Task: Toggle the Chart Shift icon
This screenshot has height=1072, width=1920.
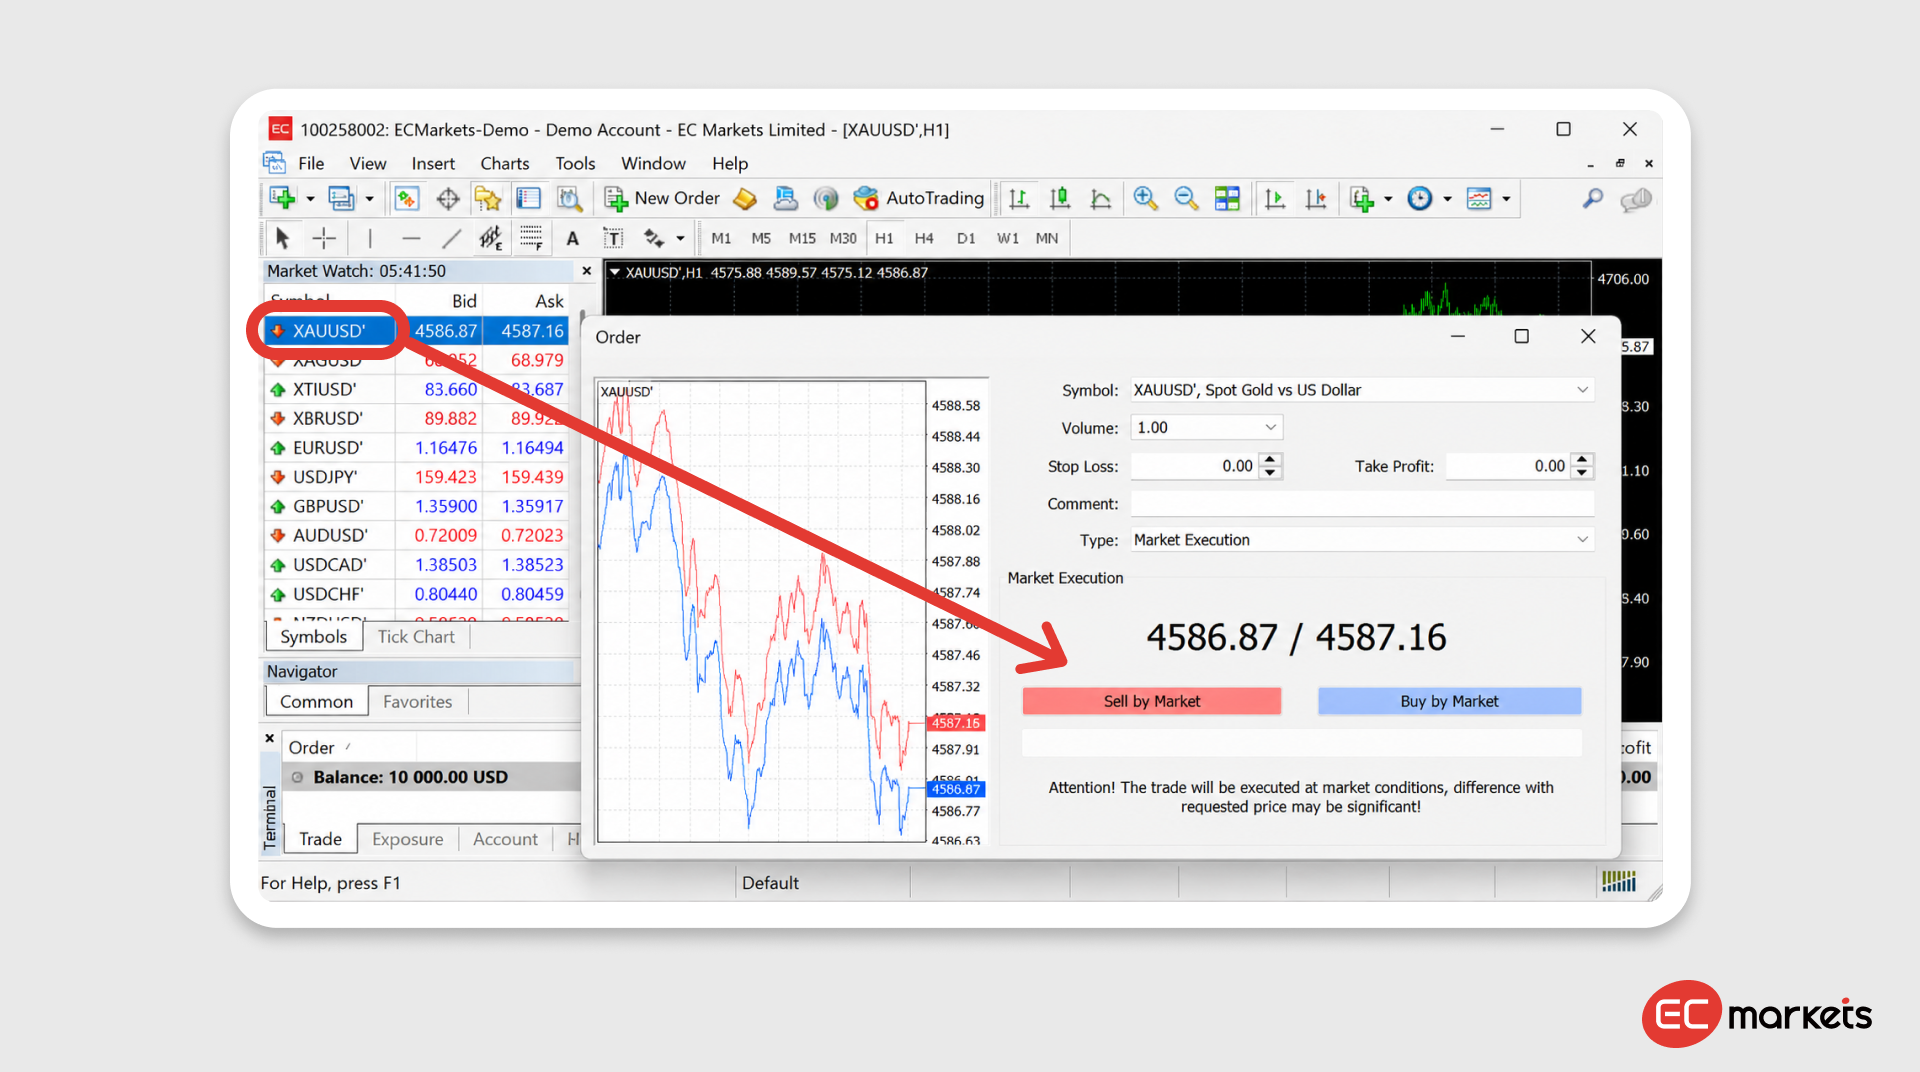Action: [x=1316, y=198]
